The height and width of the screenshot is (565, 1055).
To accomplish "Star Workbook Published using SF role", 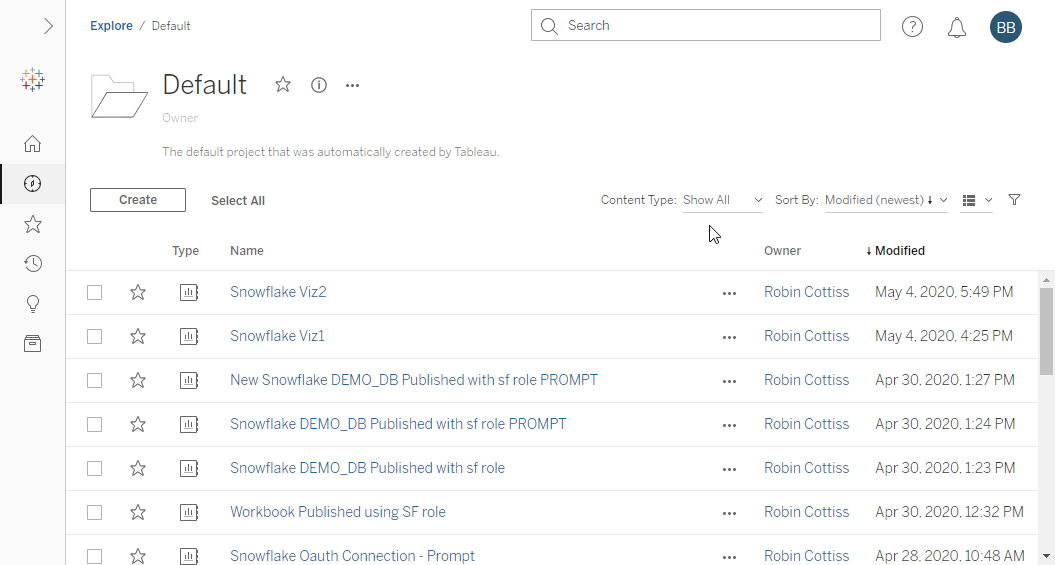I will pos(138,512).
